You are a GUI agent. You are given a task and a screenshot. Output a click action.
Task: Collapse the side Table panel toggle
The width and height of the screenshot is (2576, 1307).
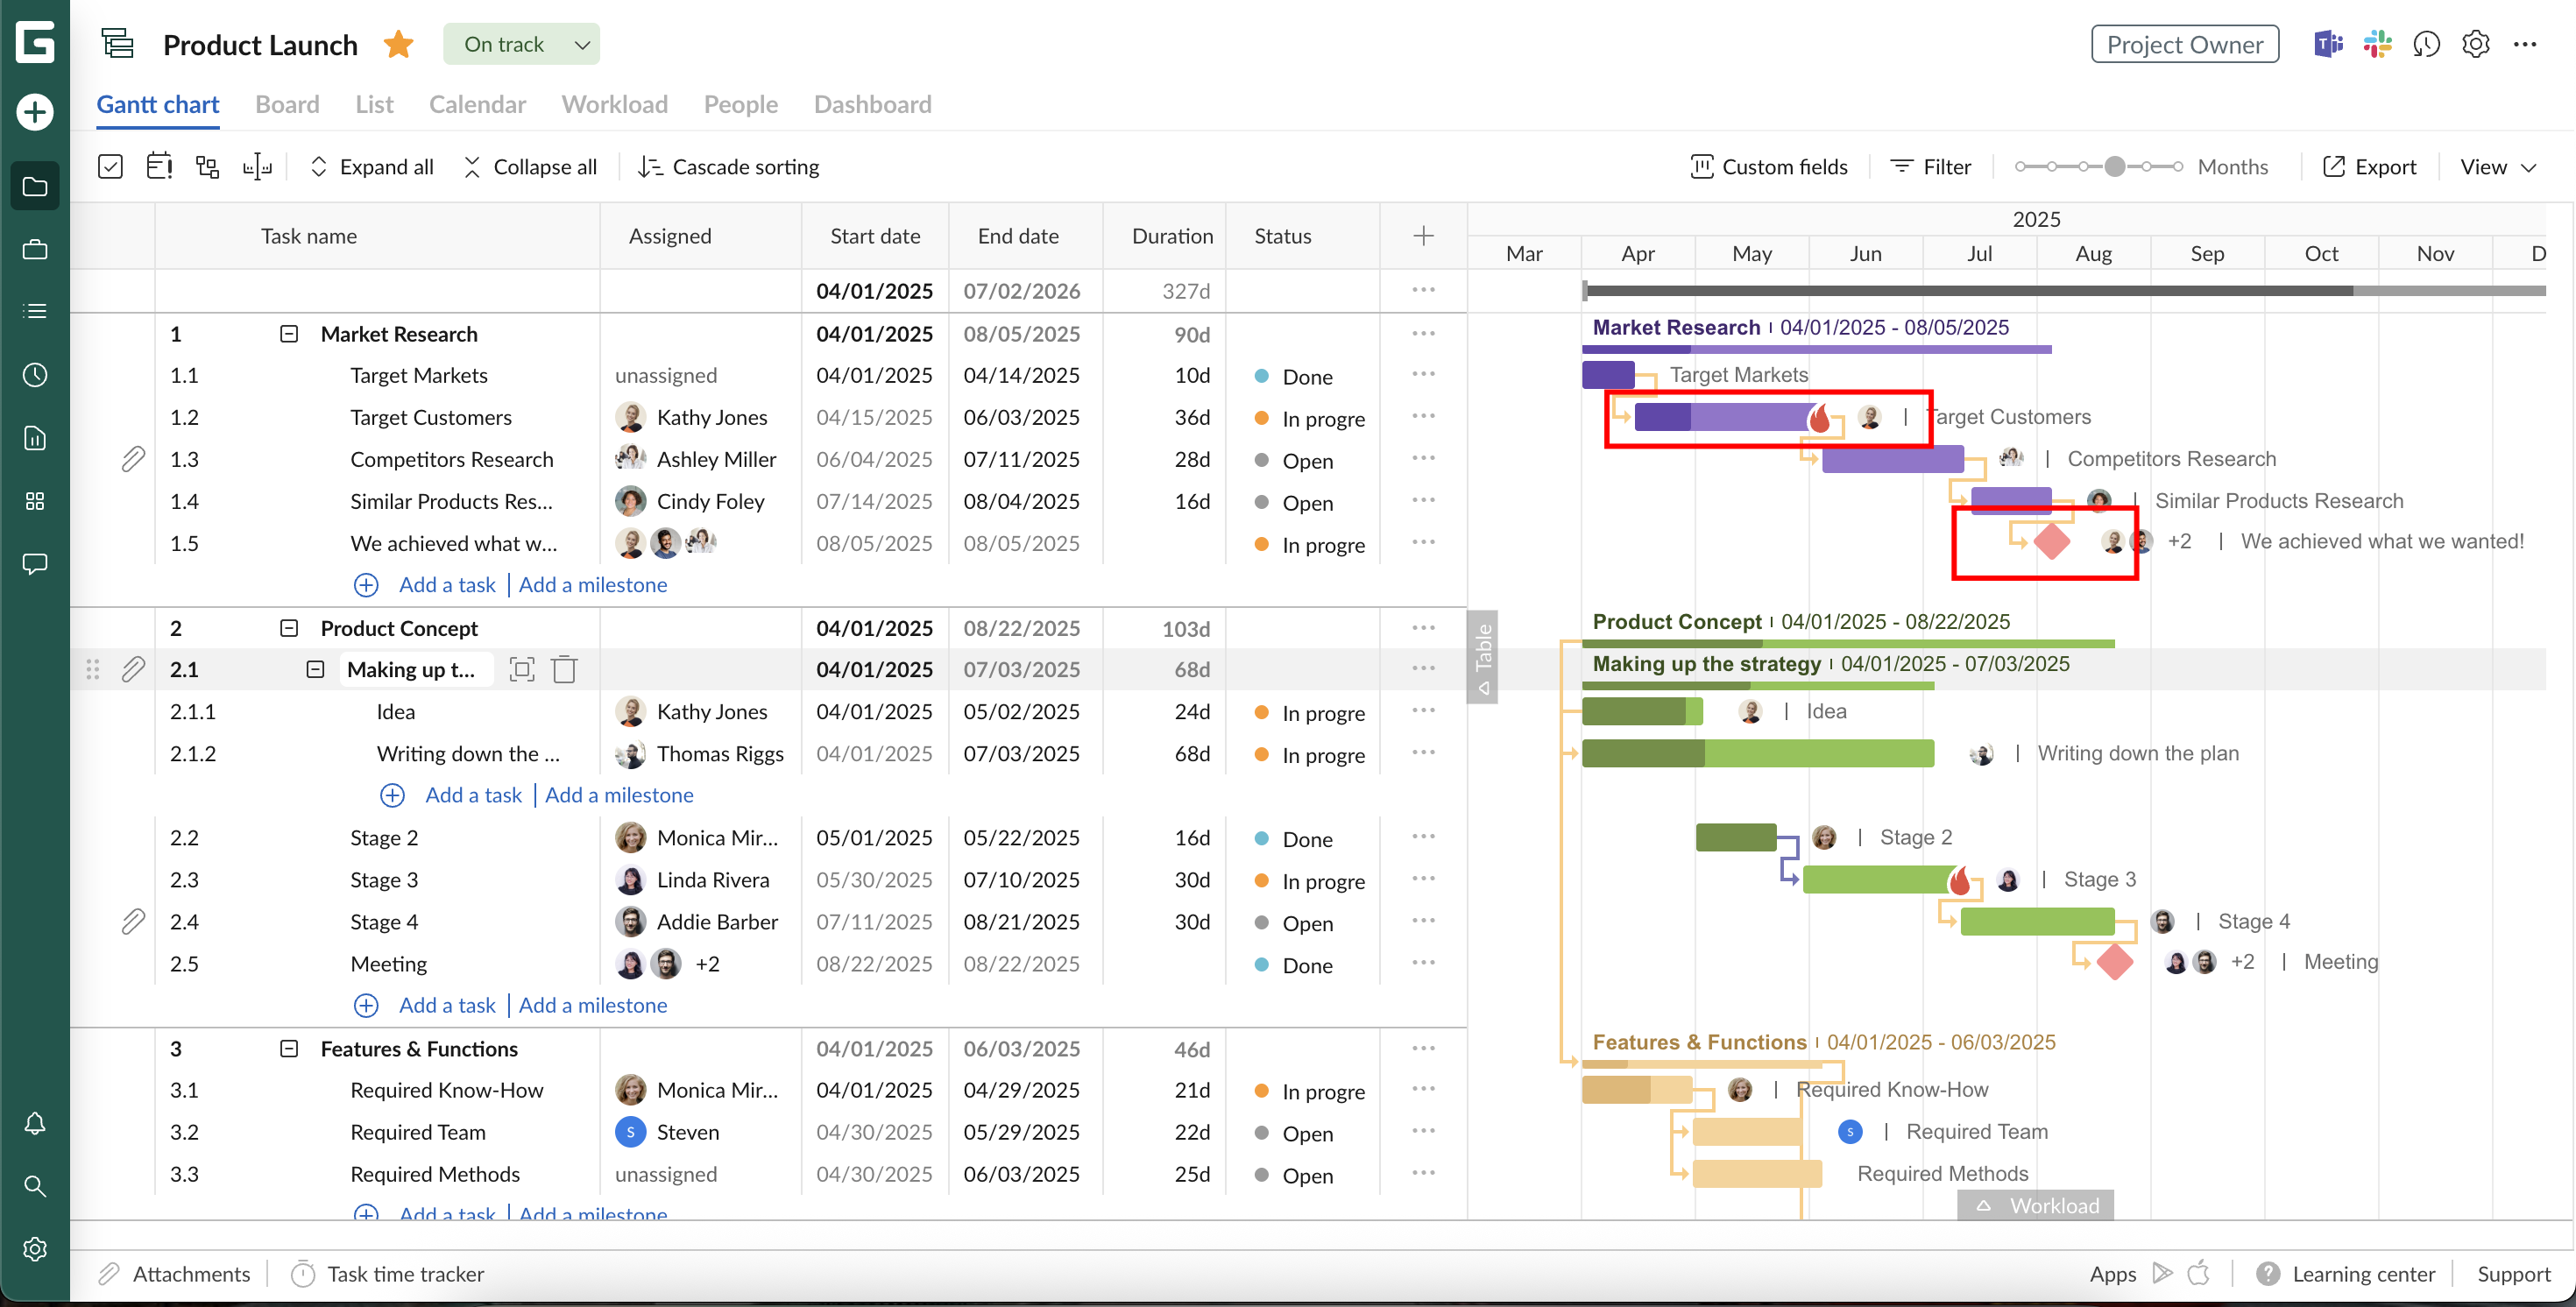point(1483,656)
